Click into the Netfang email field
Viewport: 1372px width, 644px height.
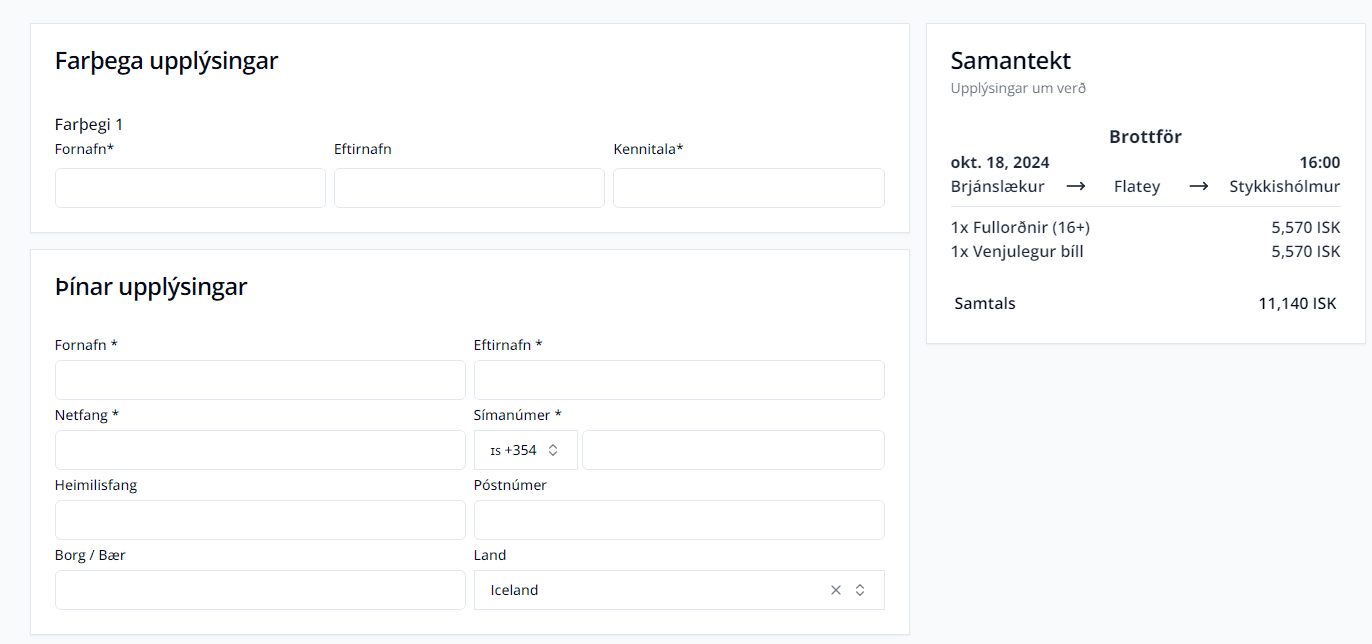pyautogui.click(x=260, y=450)
